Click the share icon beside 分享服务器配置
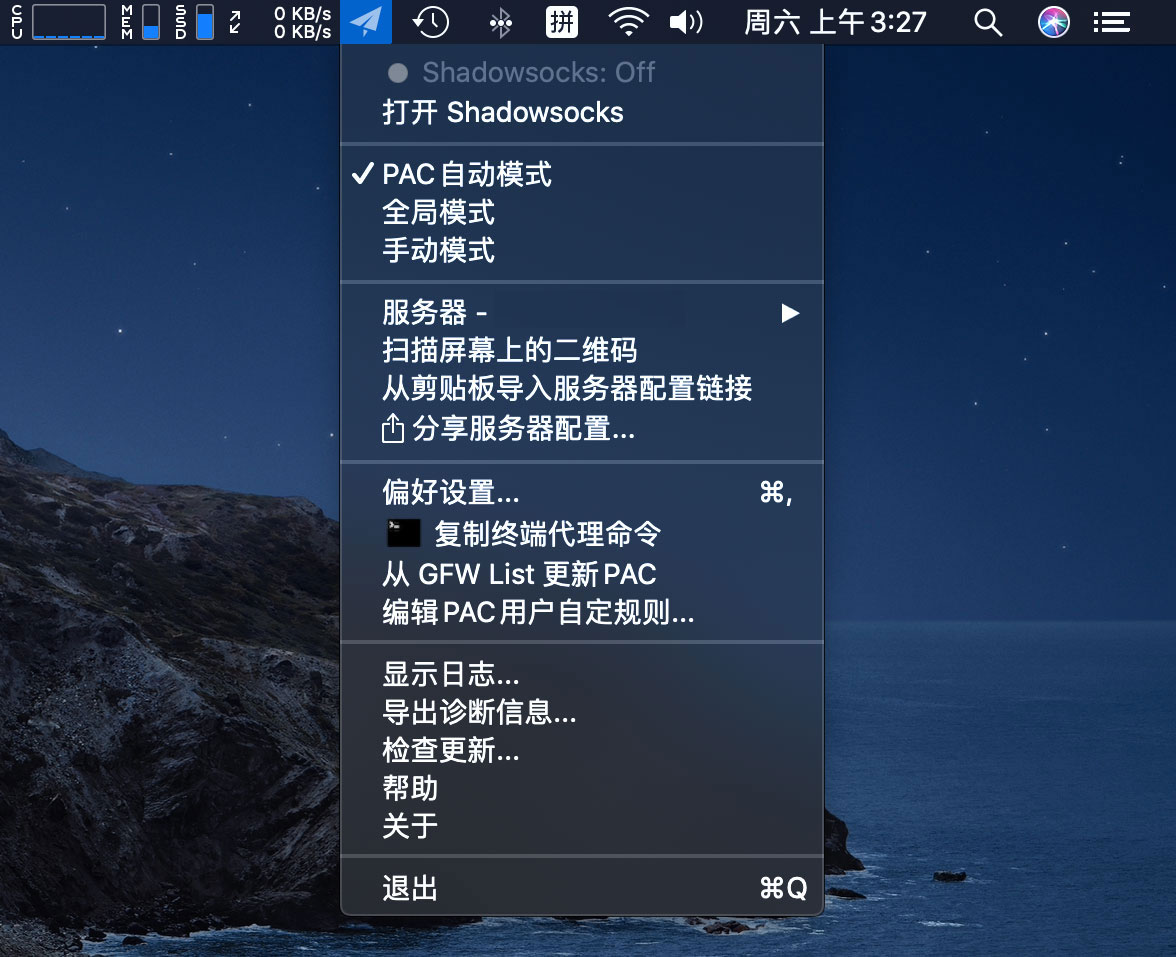 pyautogui.click(x=392, y=429)
